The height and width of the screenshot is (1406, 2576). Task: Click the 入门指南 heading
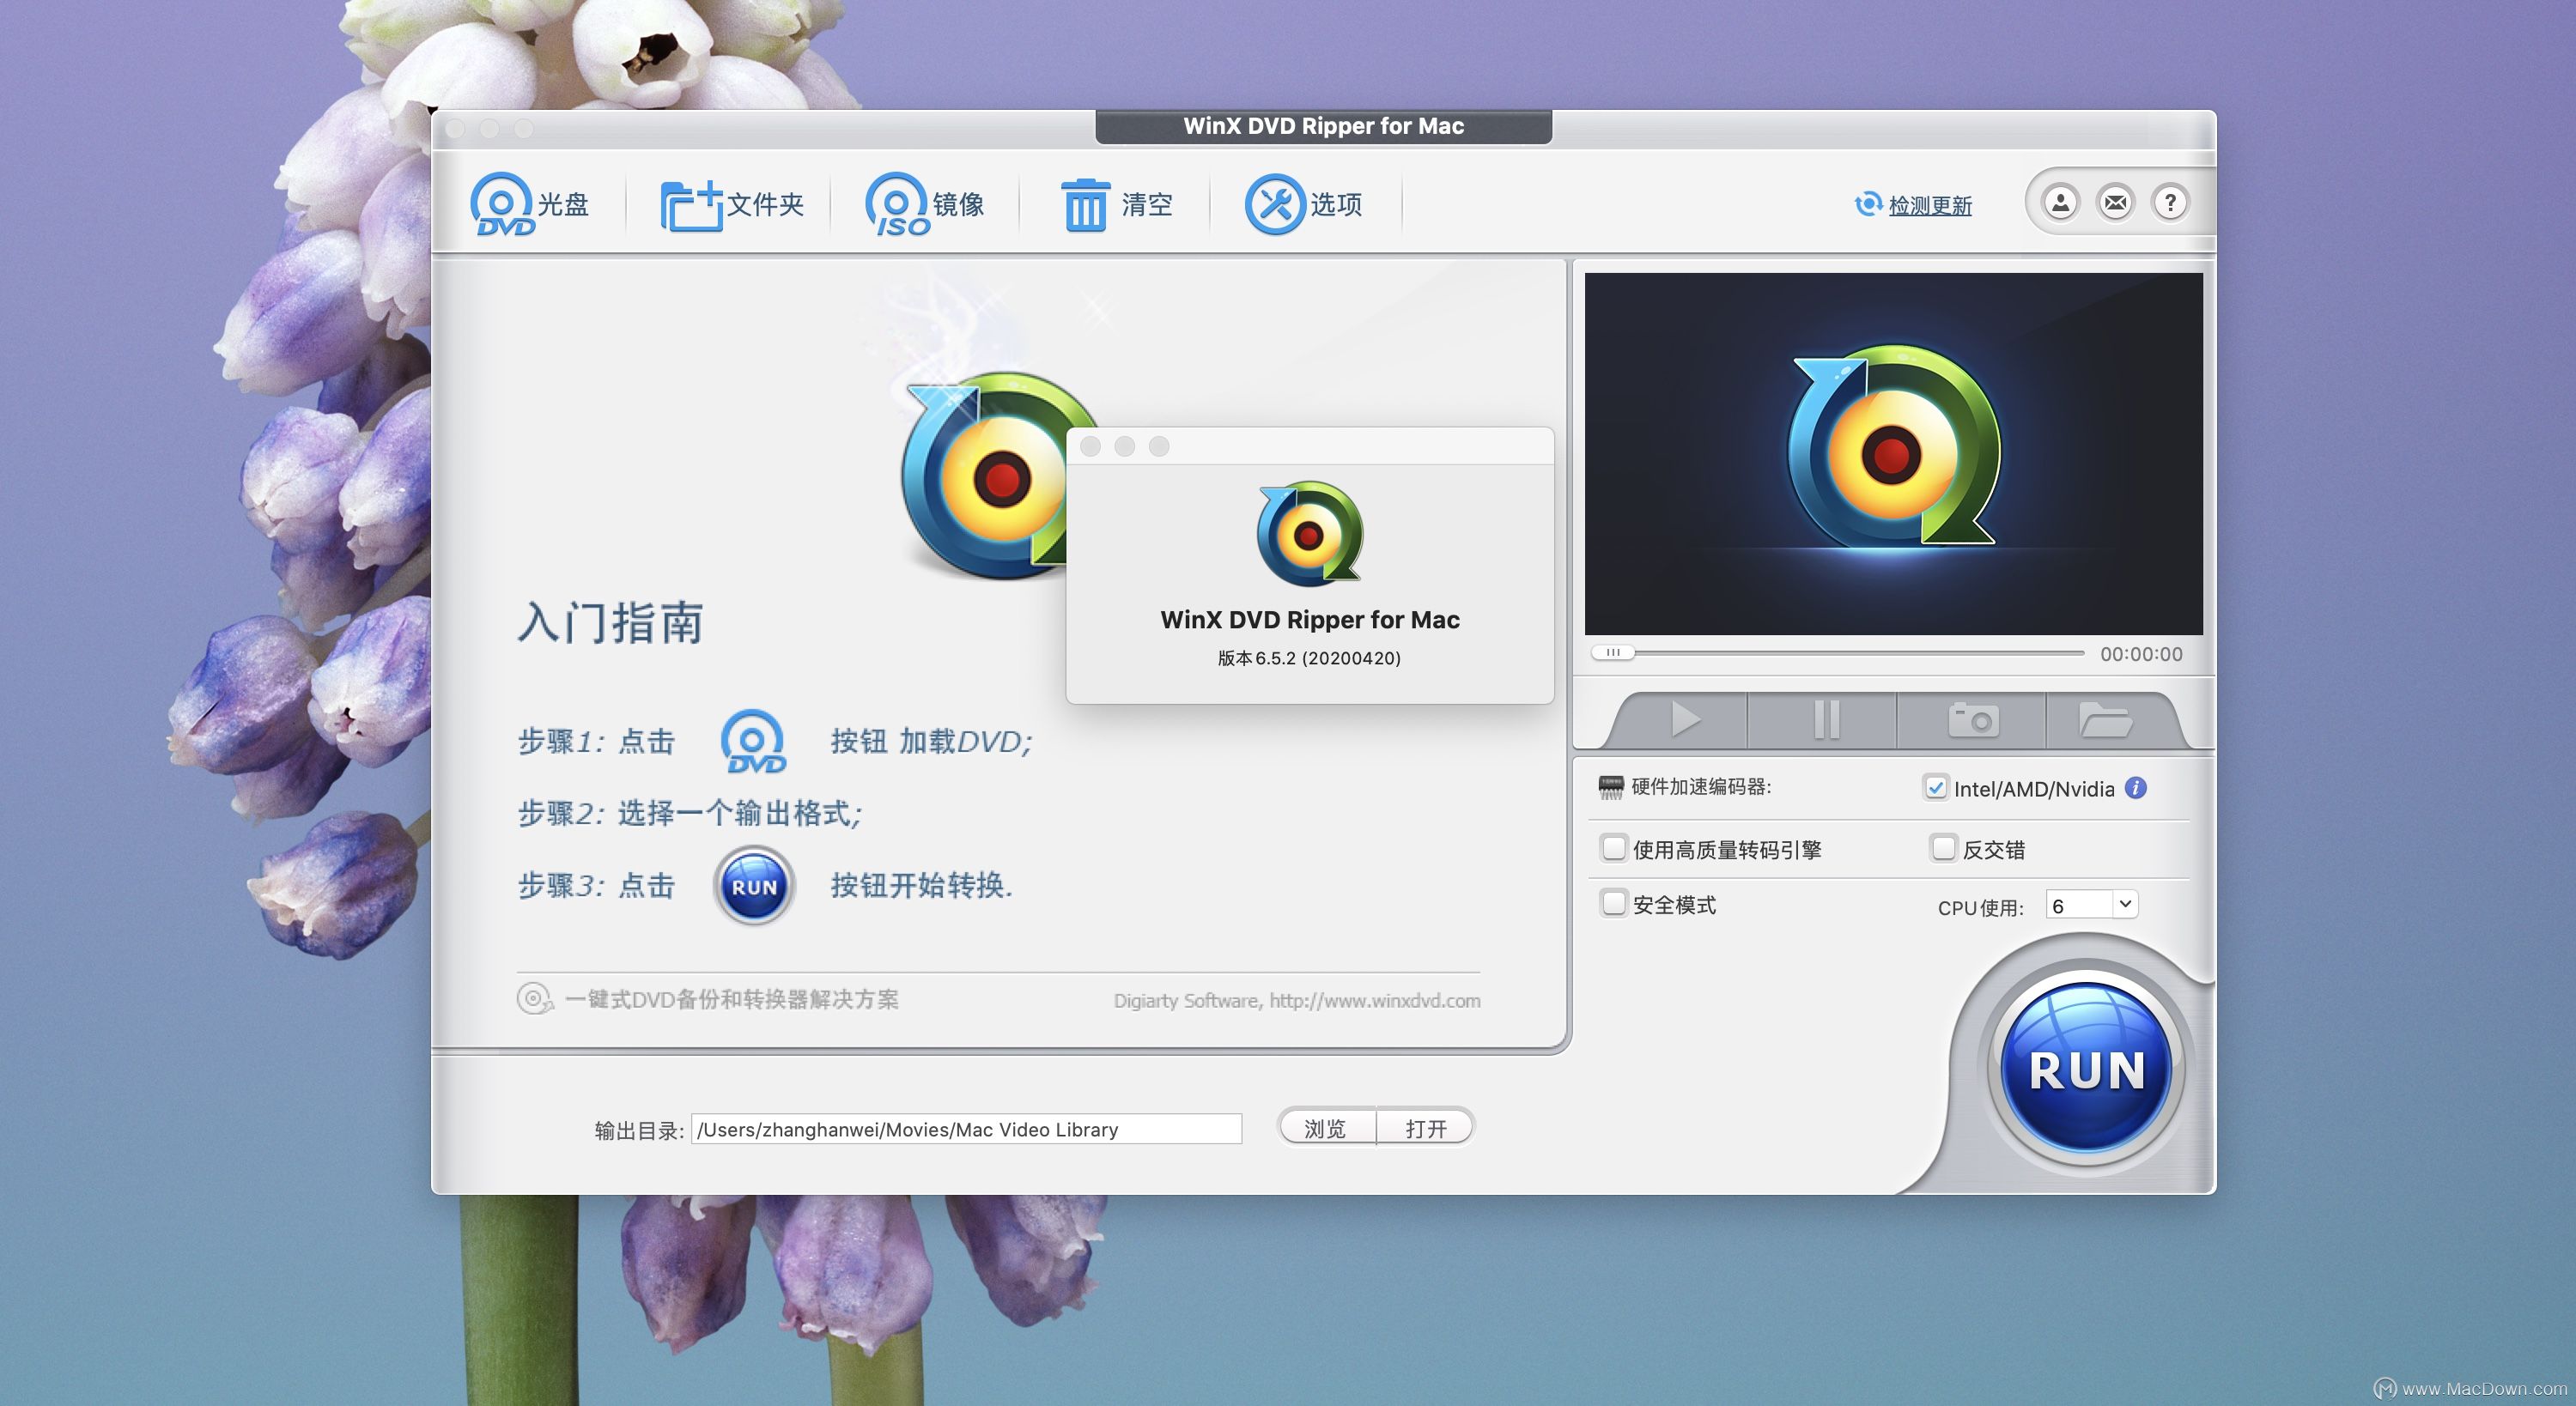(610, 622)
